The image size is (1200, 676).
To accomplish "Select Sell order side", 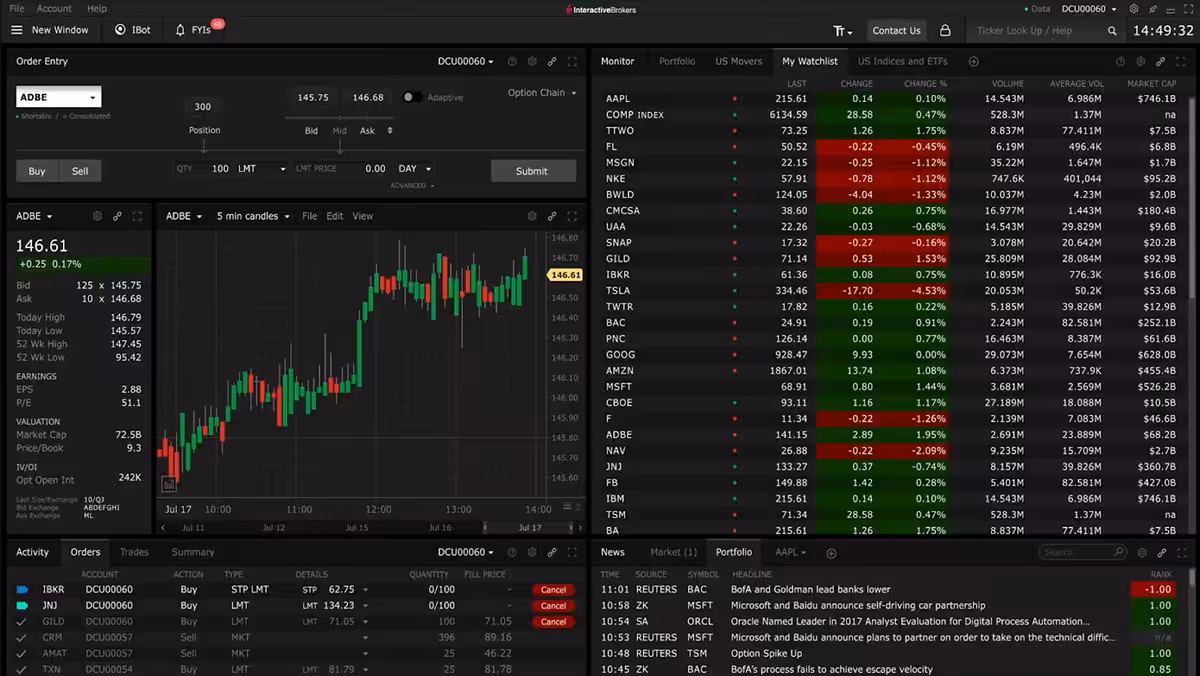I will click(80, 171).
